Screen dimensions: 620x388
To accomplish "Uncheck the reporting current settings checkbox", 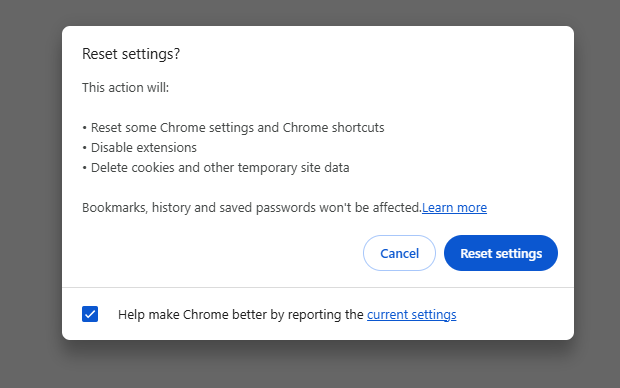I will click(x=90, y=314).
